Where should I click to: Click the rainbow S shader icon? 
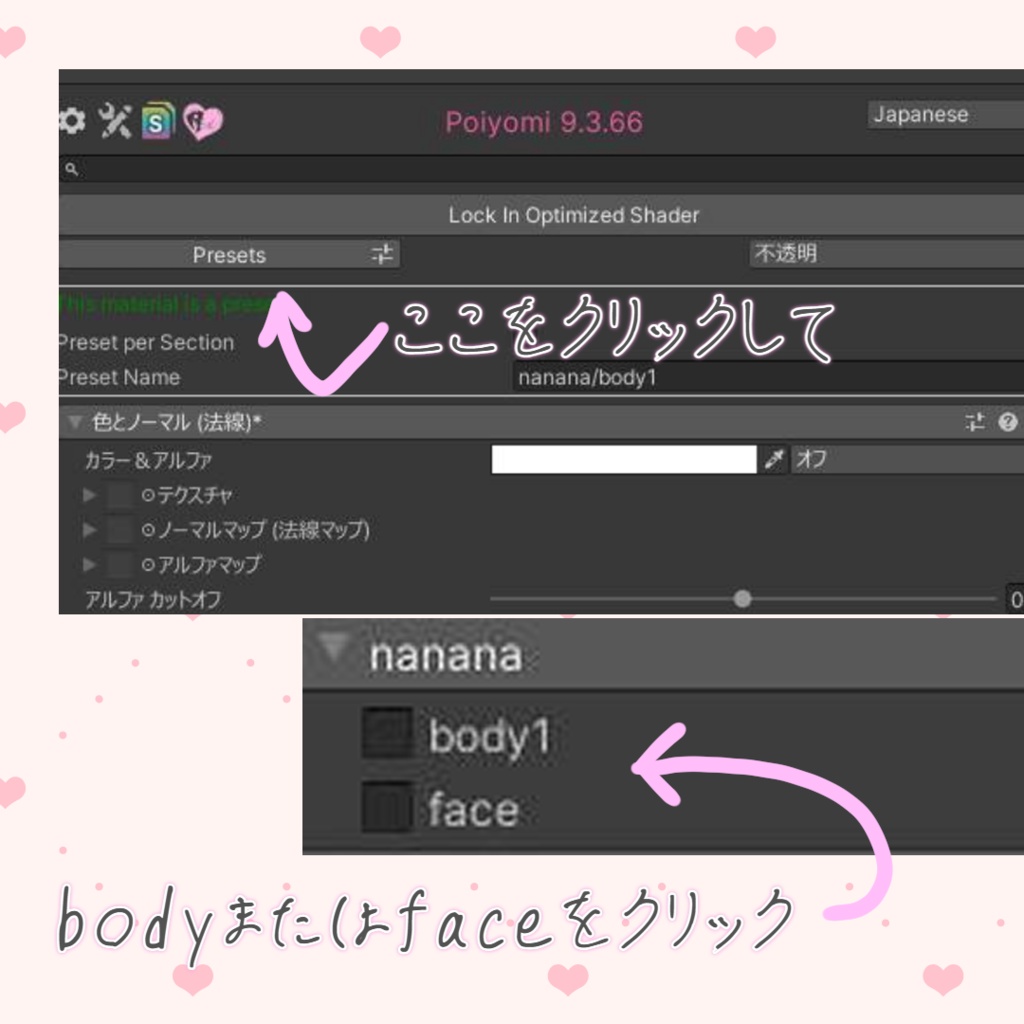pos(158,121)
